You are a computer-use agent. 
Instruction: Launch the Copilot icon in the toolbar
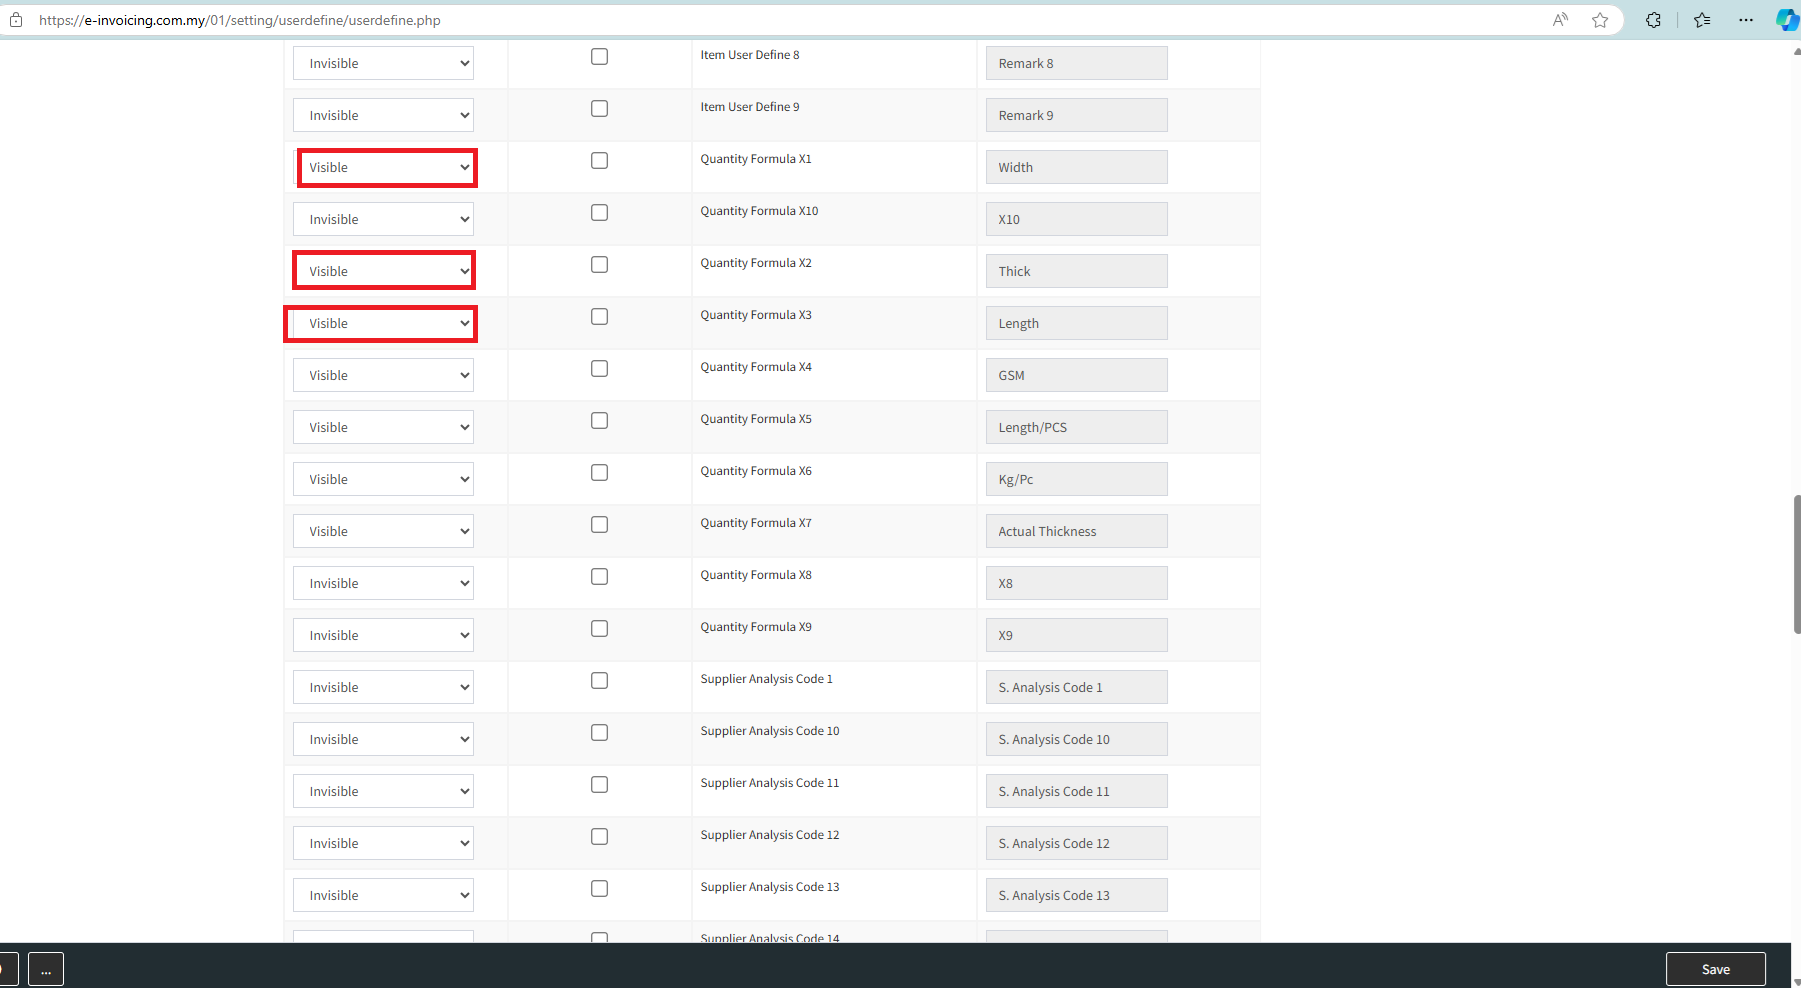(x=1786, y=20)
